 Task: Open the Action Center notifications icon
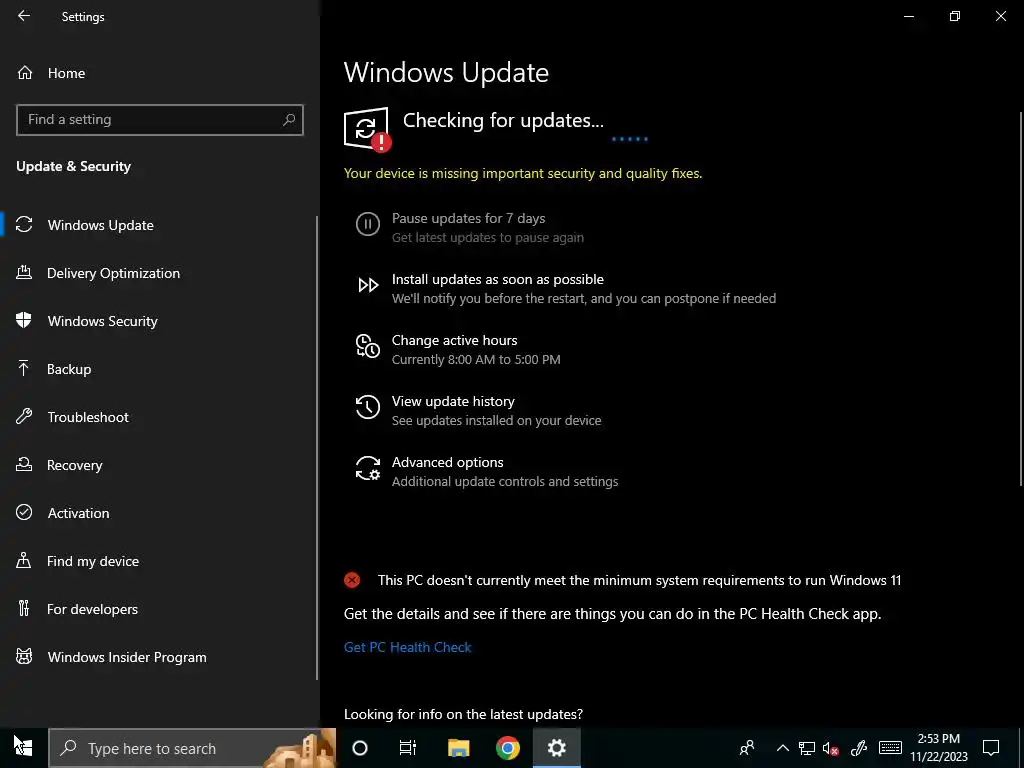pos(991,748)
